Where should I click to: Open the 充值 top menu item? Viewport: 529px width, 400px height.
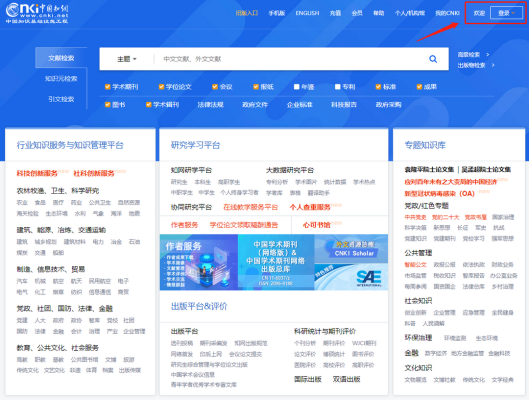pyautogui.click(x=335, y=13)
